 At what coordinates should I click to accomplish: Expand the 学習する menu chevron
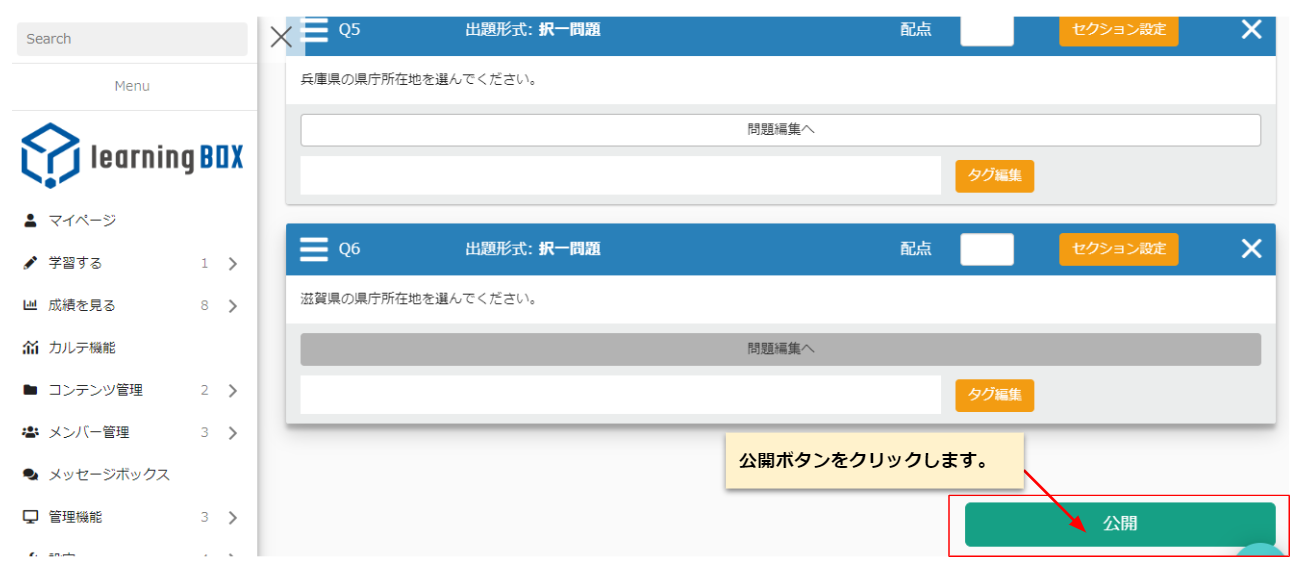232,264
